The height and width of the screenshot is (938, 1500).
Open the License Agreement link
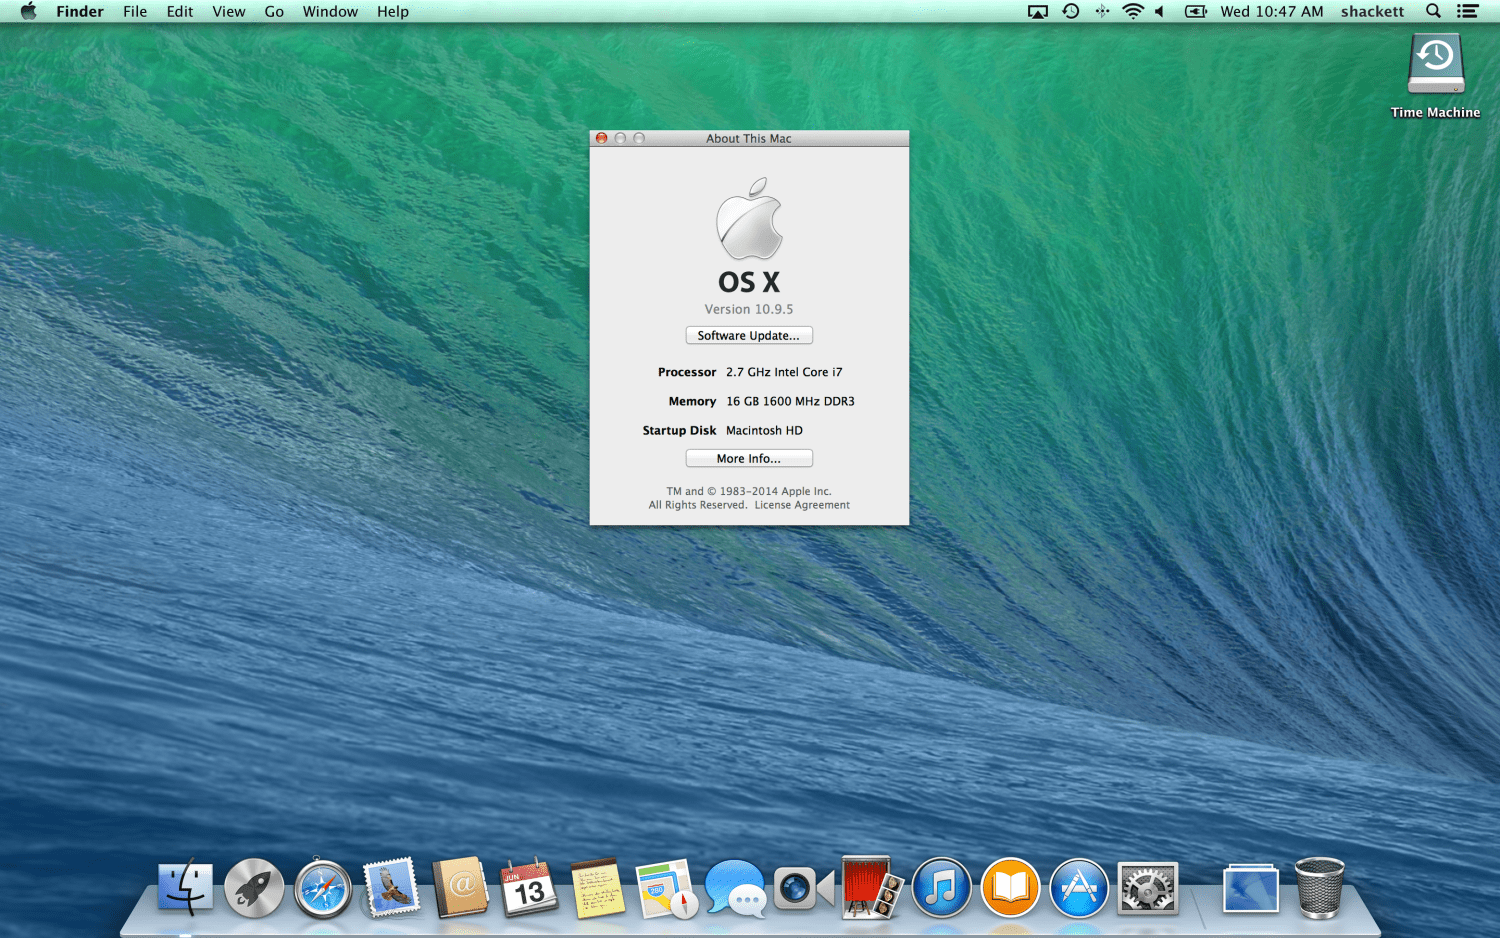[802, 505]
